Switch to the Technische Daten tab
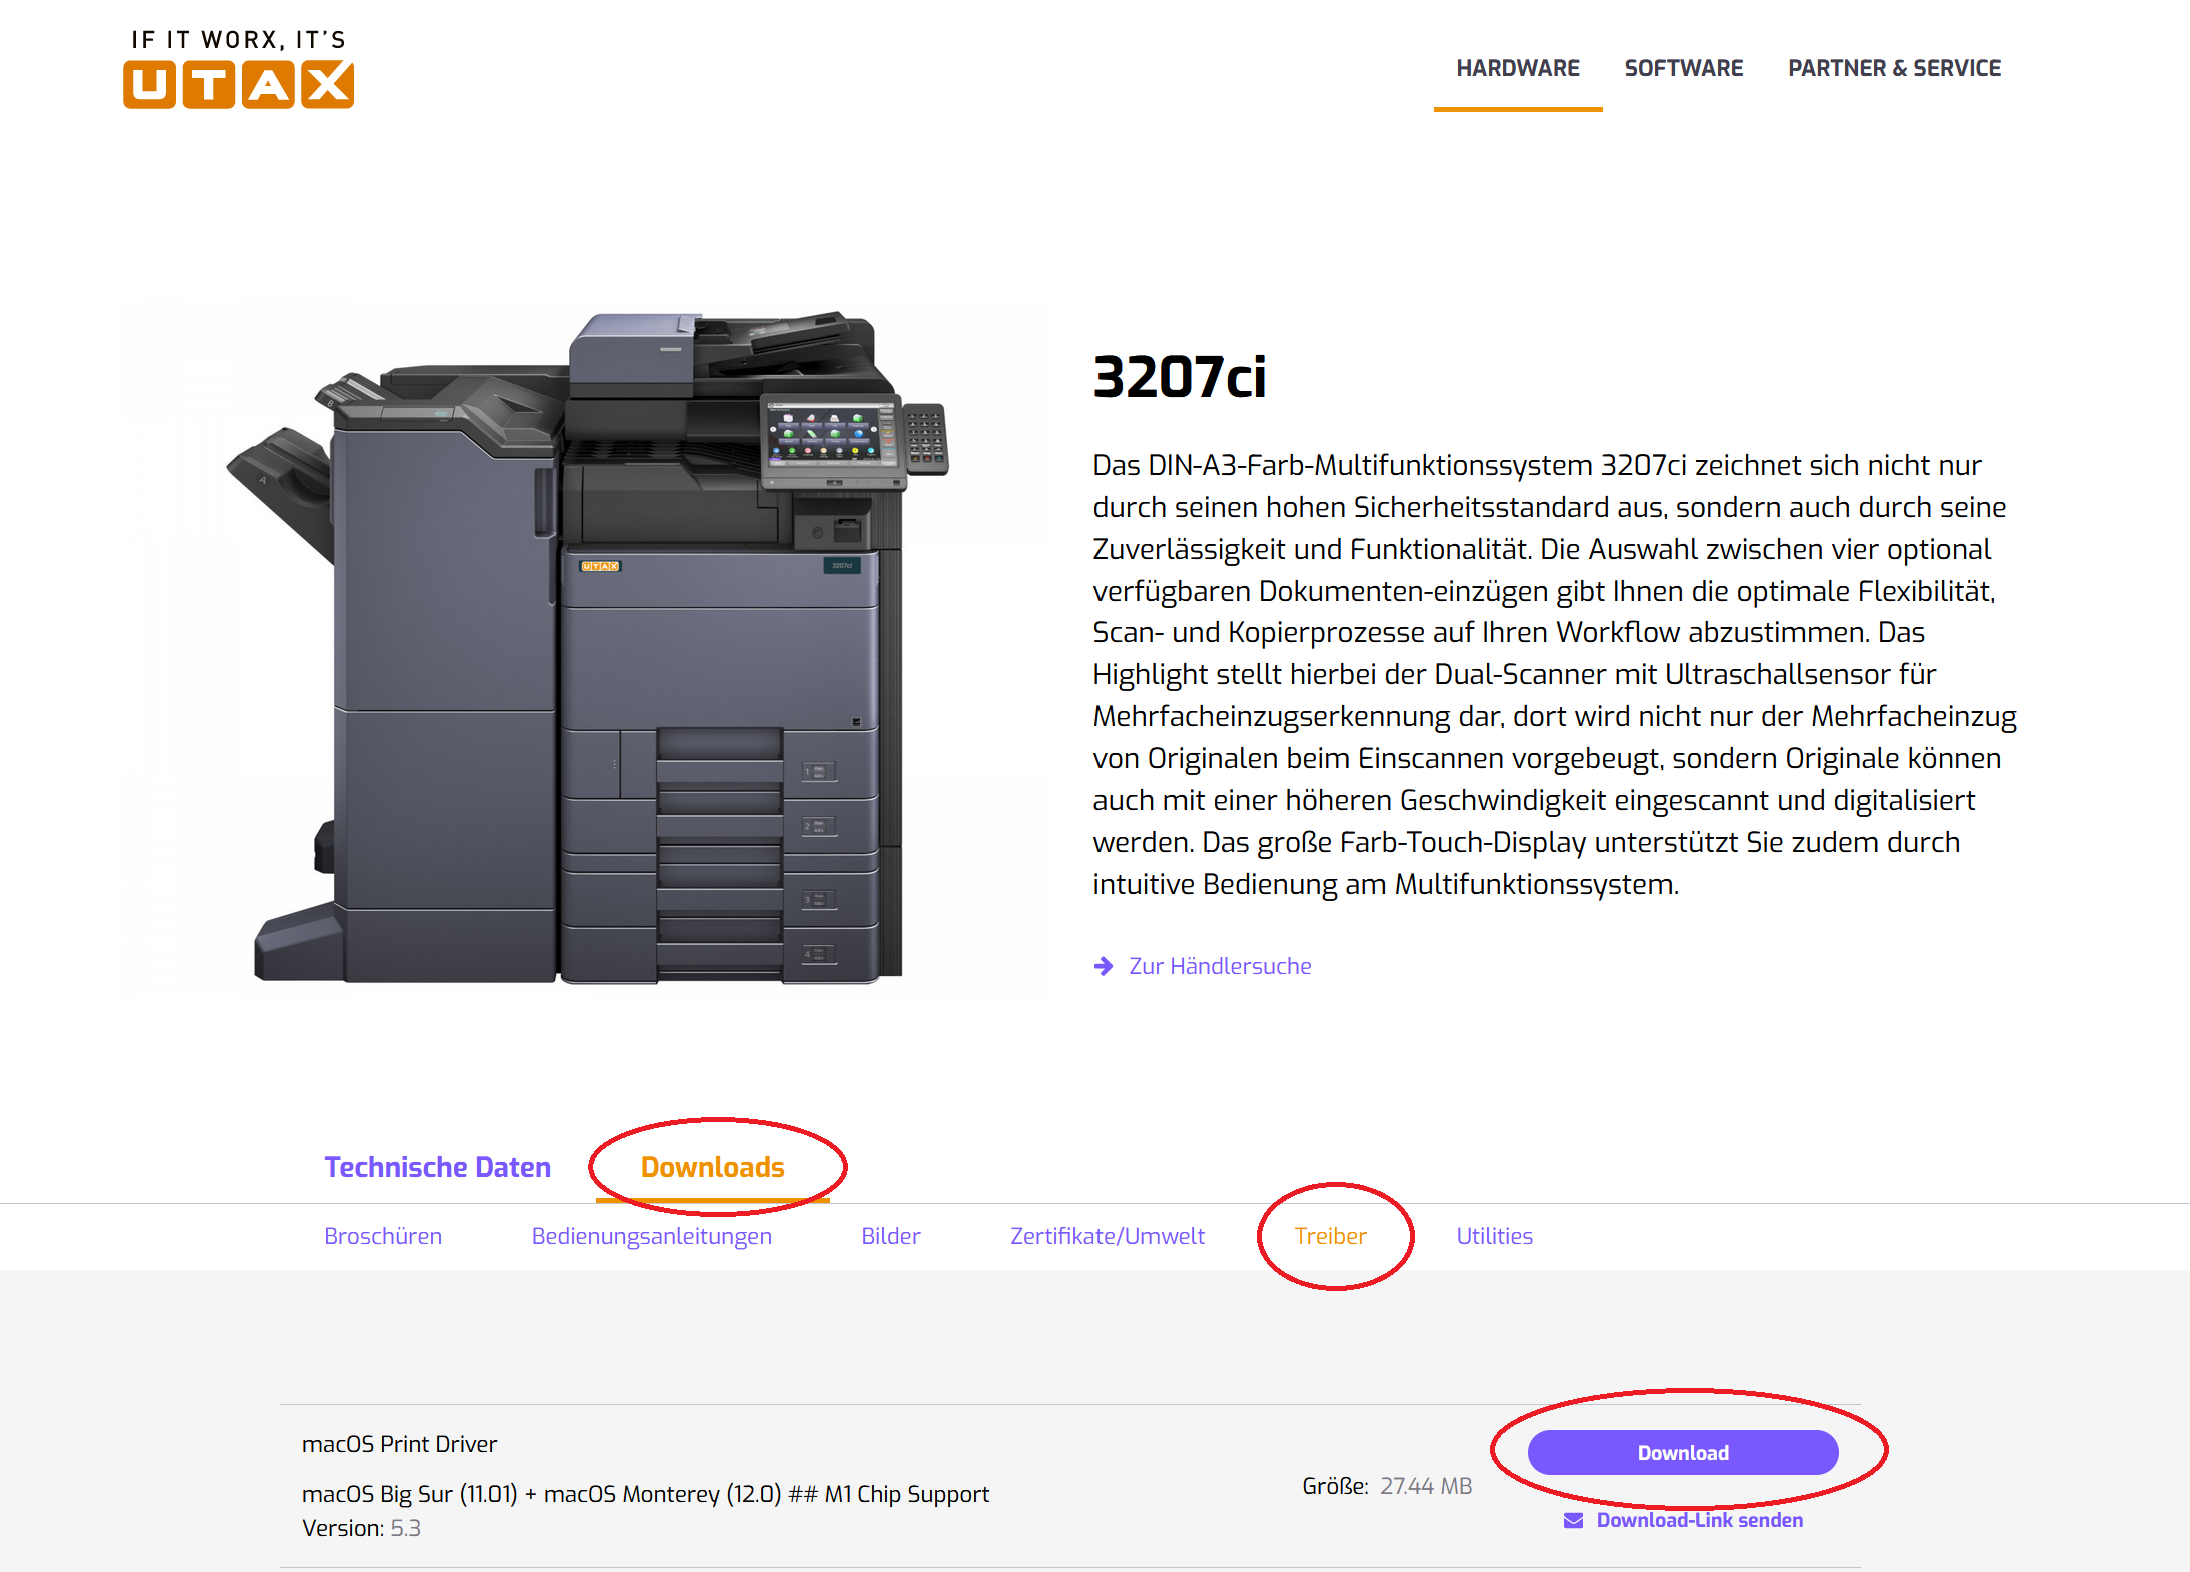 [437, 1167]
